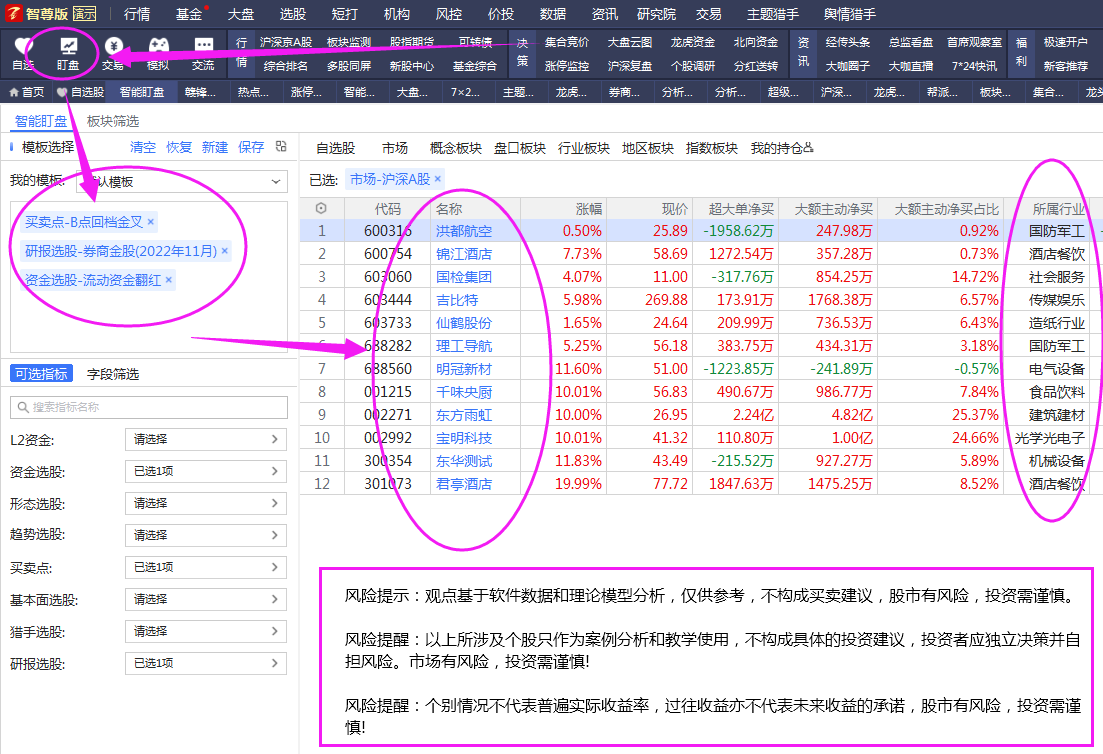Image resolution: width=1103 pixels, height=754 pixels.
Task: Click 清空 to clear template
Action: [x=143, y=147]
